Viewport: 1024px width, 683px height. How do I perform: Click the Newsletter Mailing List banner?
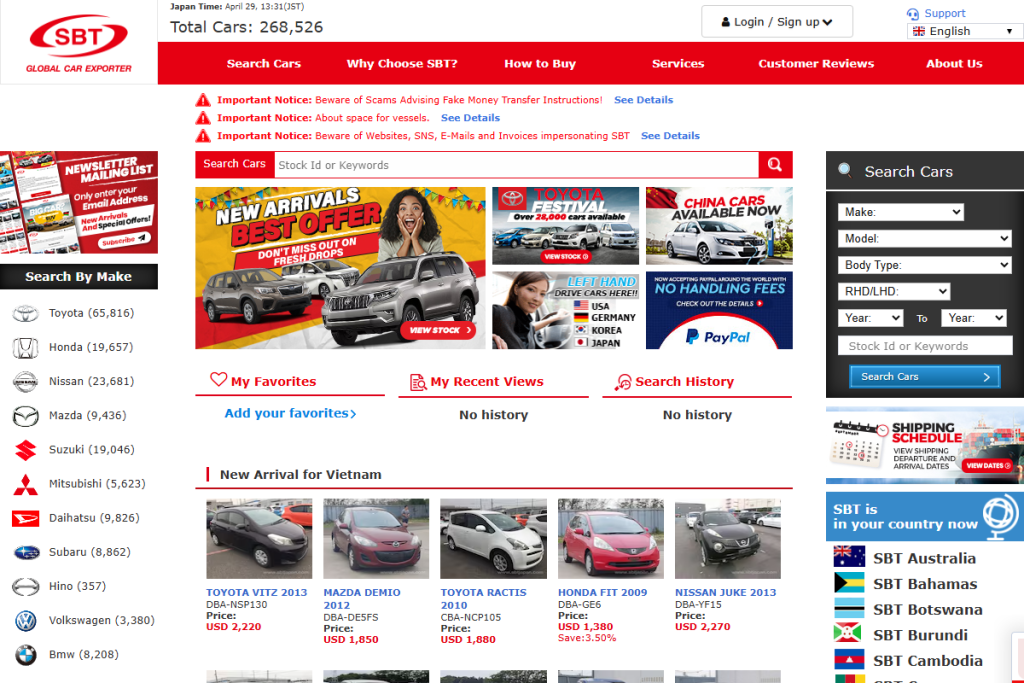[79, 202]
